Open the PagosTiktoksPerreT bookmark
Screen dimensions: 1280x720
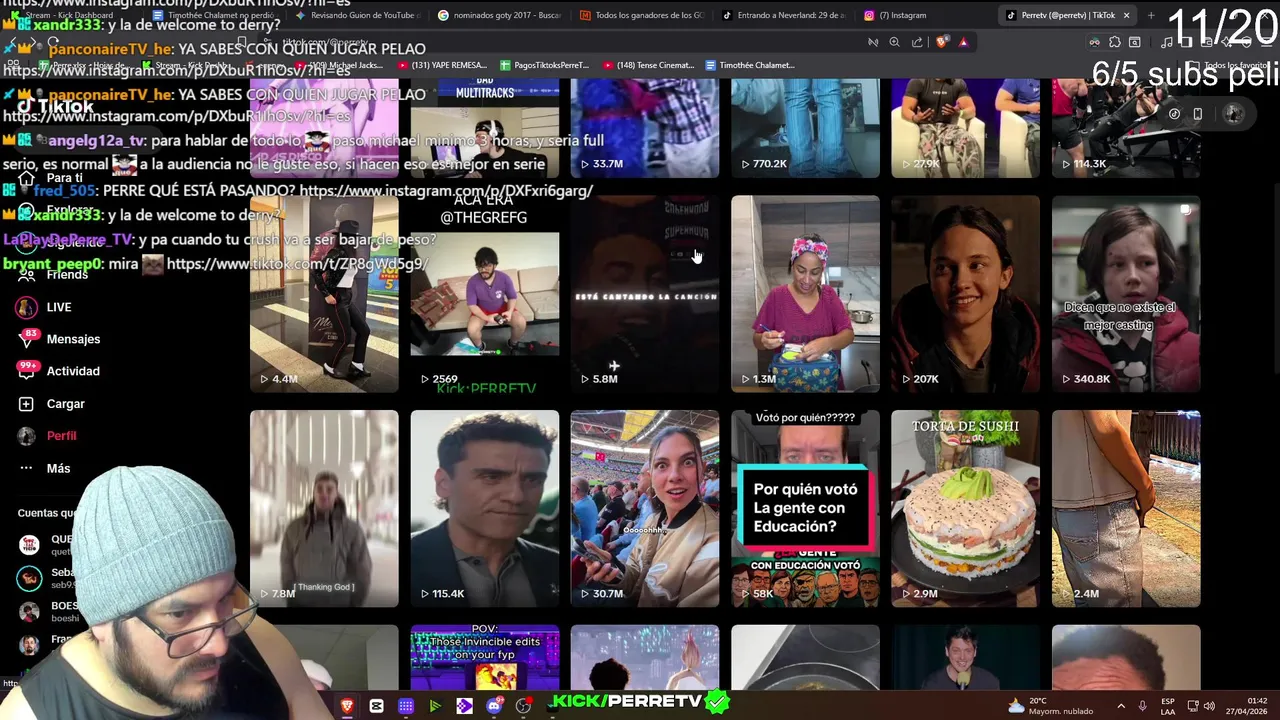coord(544,65)
